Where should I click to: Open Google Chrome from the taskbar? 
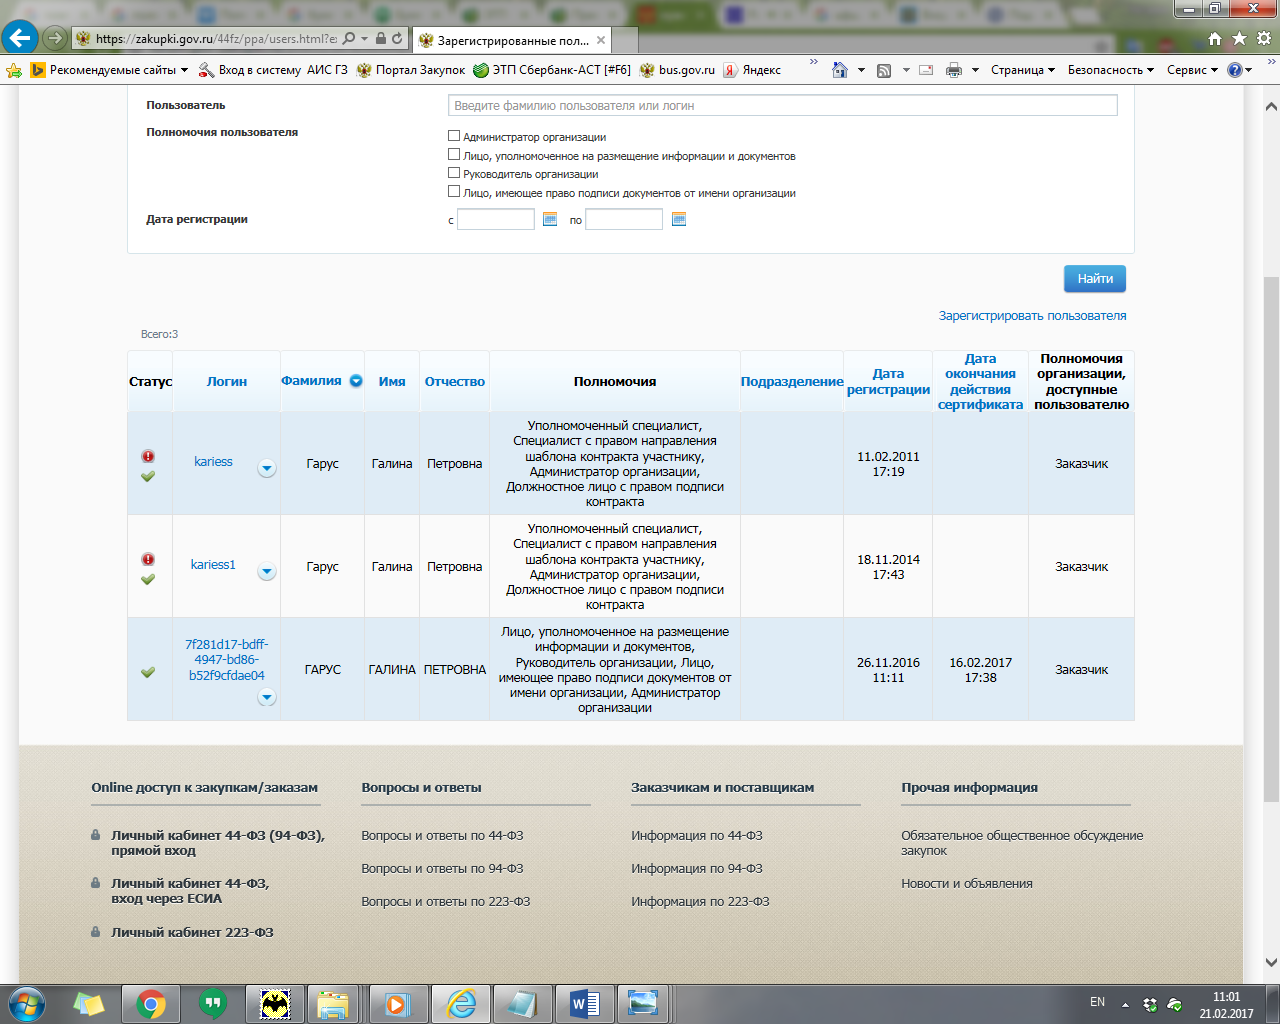[x=151, y=1003]
